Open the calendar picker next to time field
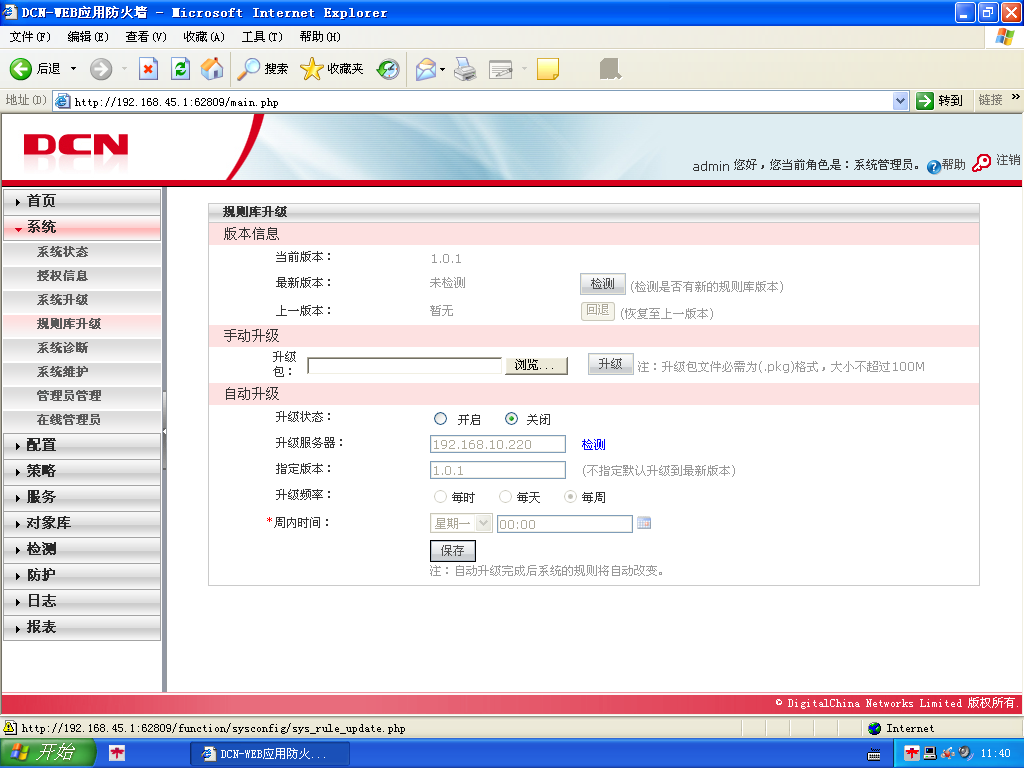This screenshot has height=768, width=1024. pos(644,523)
